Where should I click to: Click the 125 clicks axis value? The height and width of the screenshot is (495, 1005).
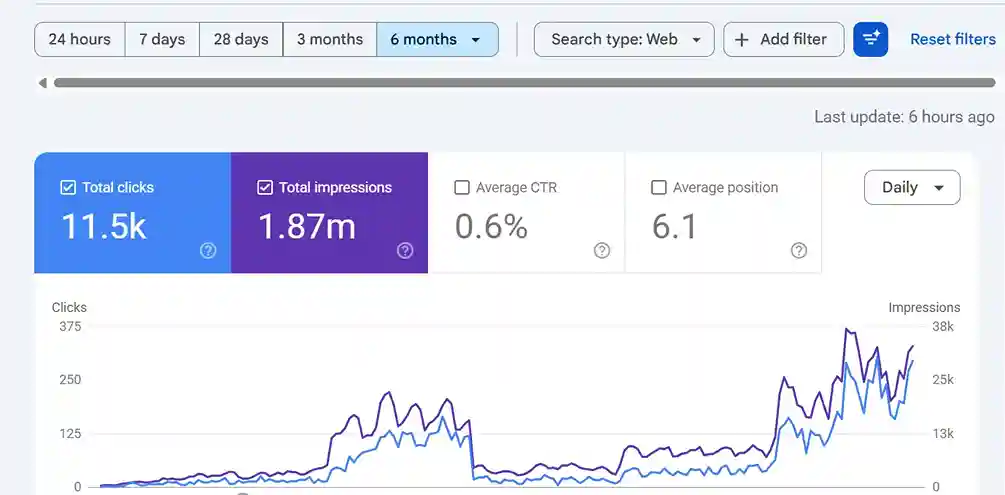[70, 433]
